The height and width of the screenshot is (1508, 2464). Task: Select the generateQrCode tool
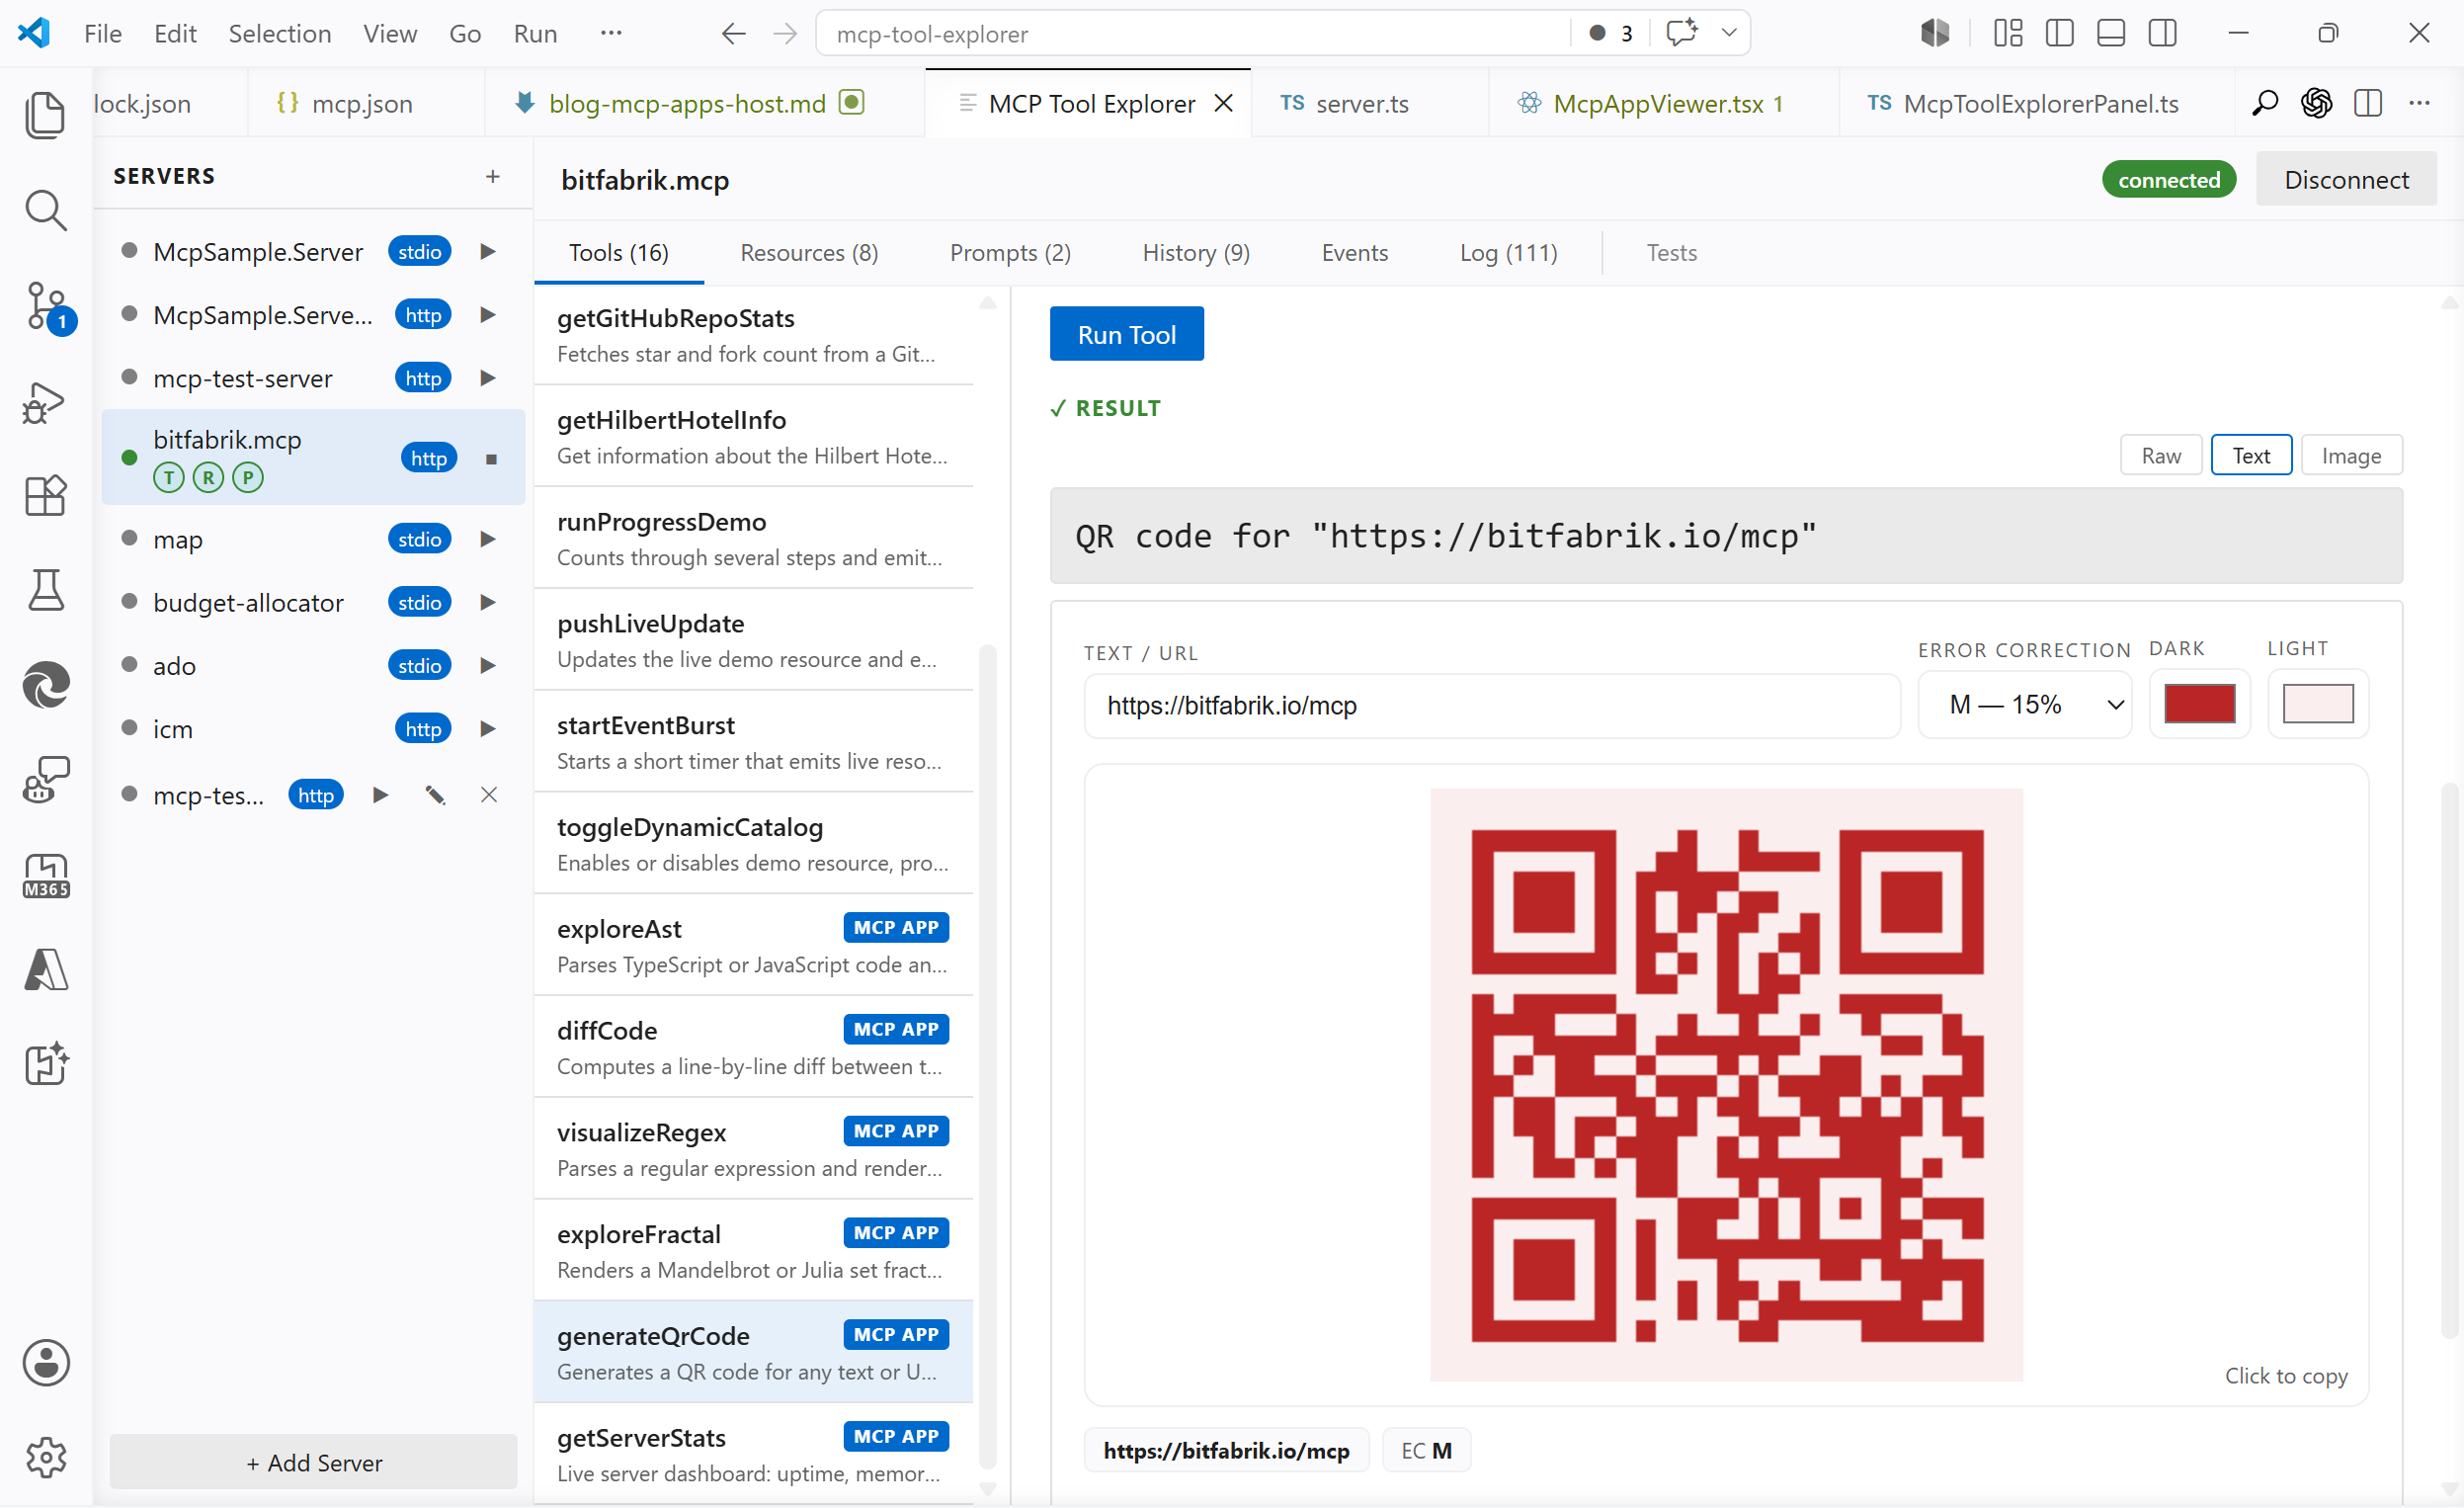pos(753,1352)
